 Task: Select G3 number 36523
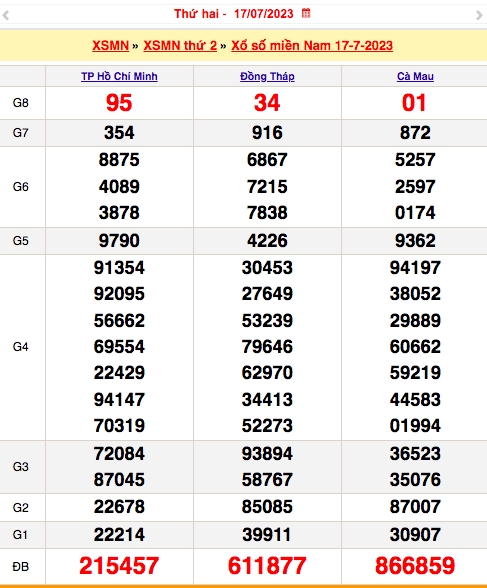(x=415, y=454)
